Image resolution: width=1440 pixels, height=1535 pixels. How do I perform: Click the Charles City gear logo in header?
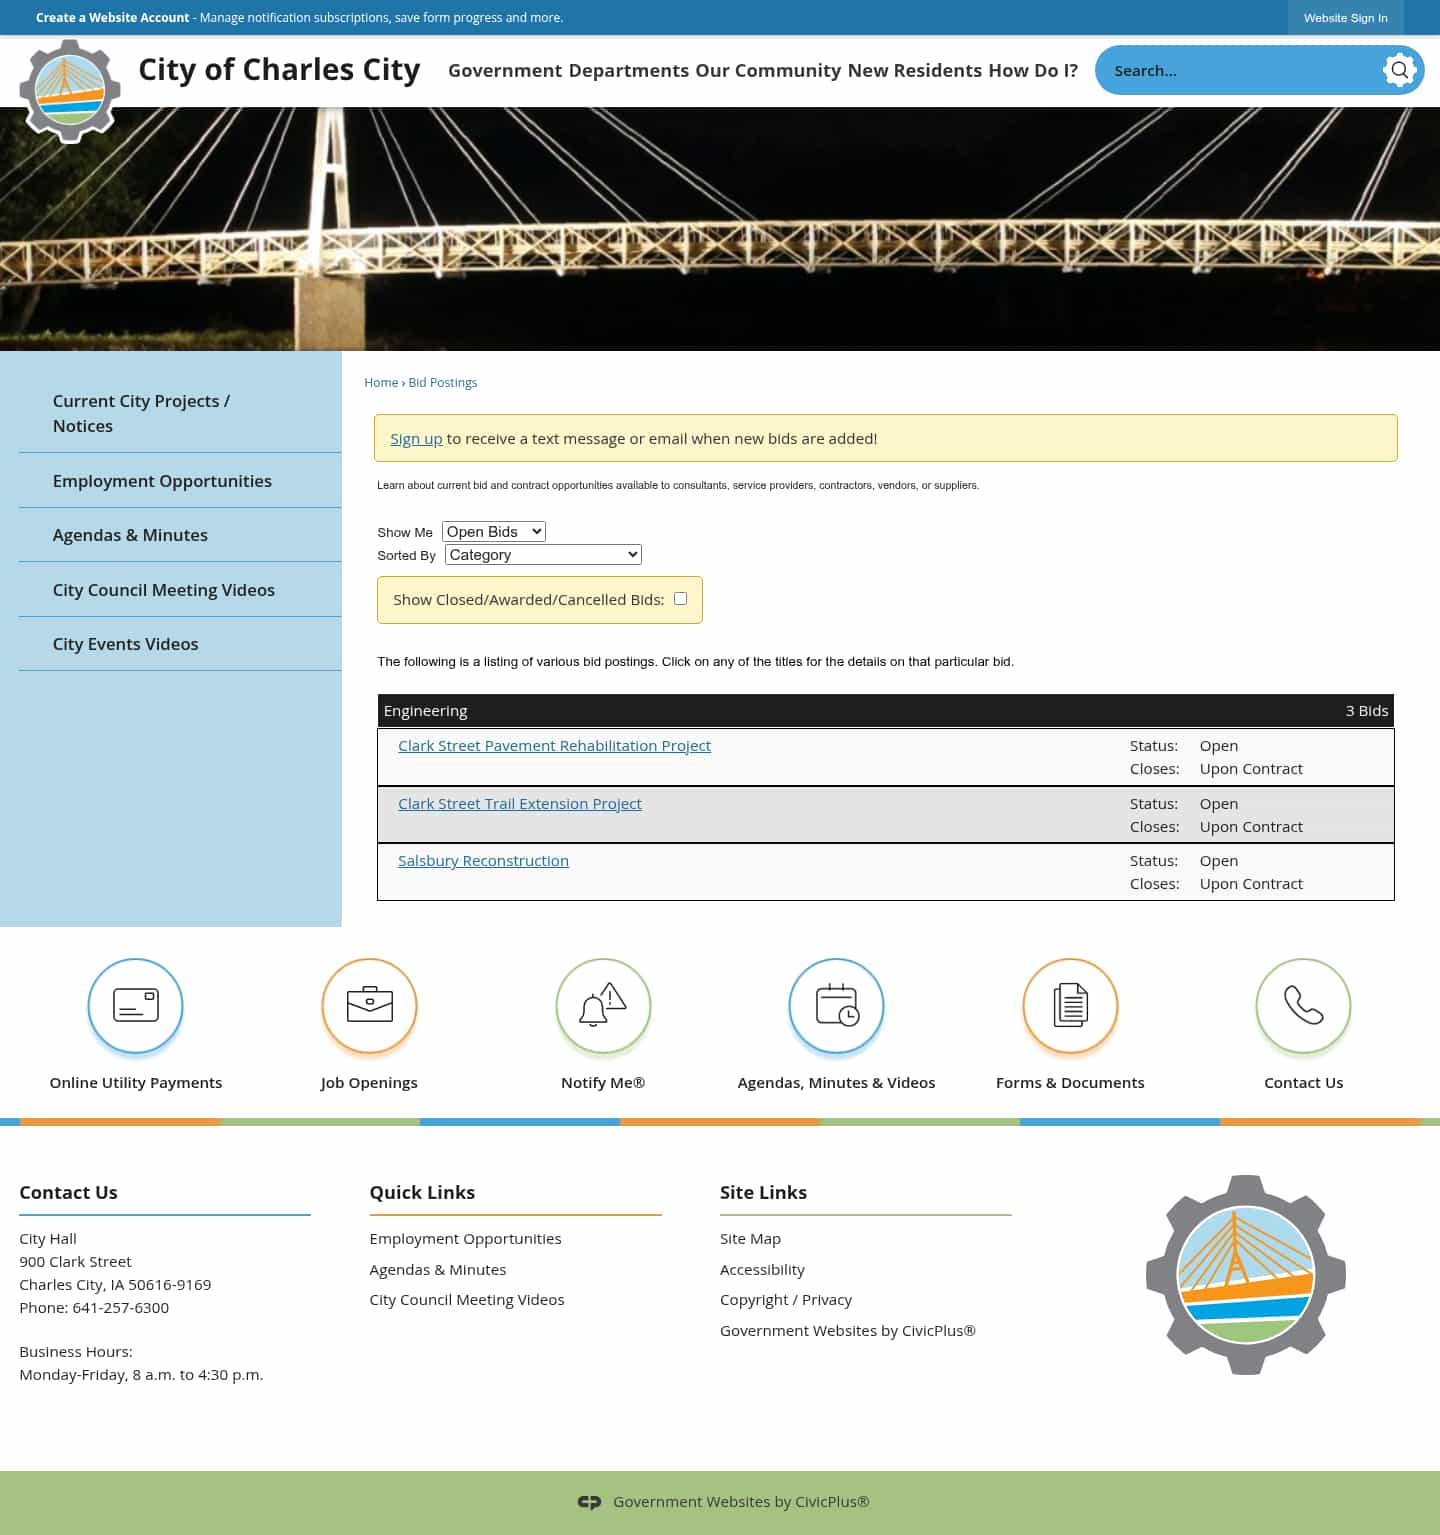tap(70, 91)
